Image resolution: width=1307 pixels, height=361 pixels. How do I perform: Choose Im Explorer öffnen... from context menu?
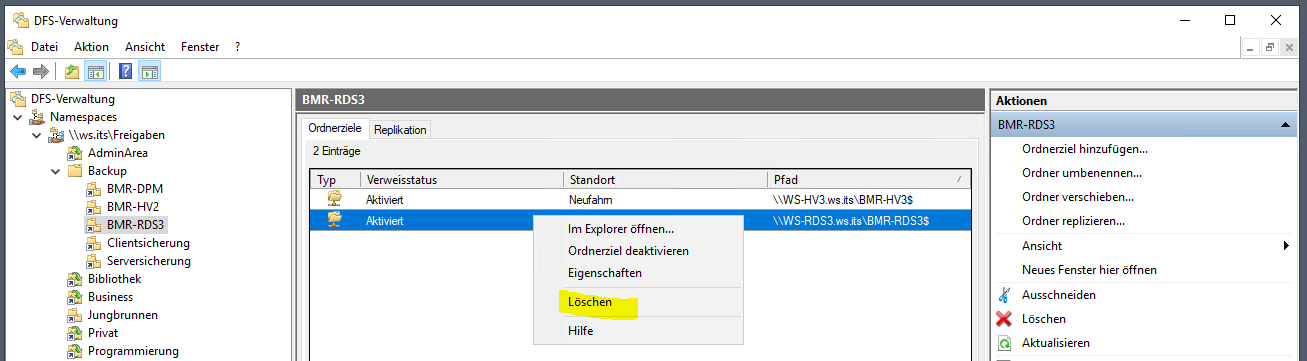[620, 229]
